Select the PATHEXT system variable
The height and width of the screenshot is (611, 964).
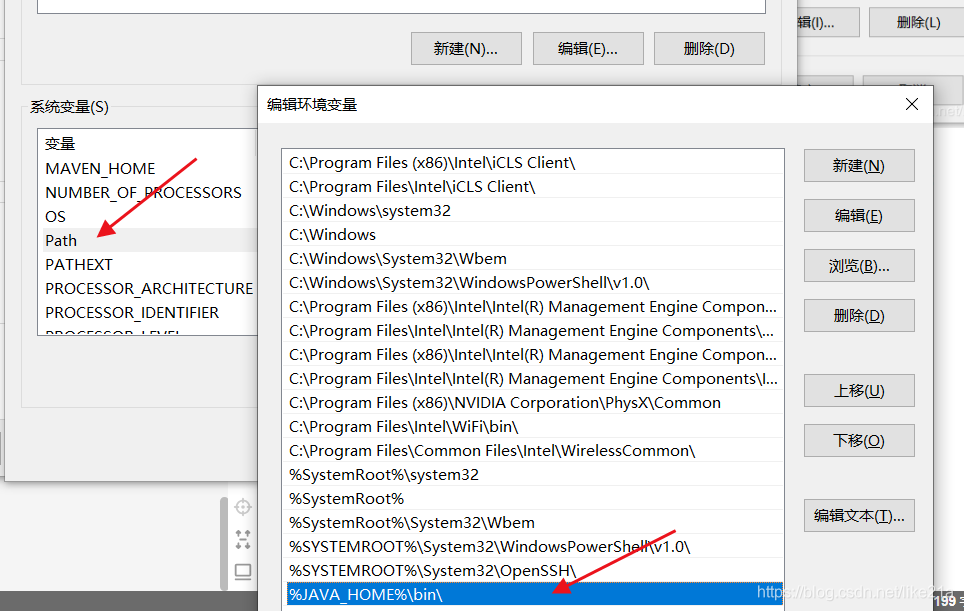pyautogui.click(x=148, y=264)
